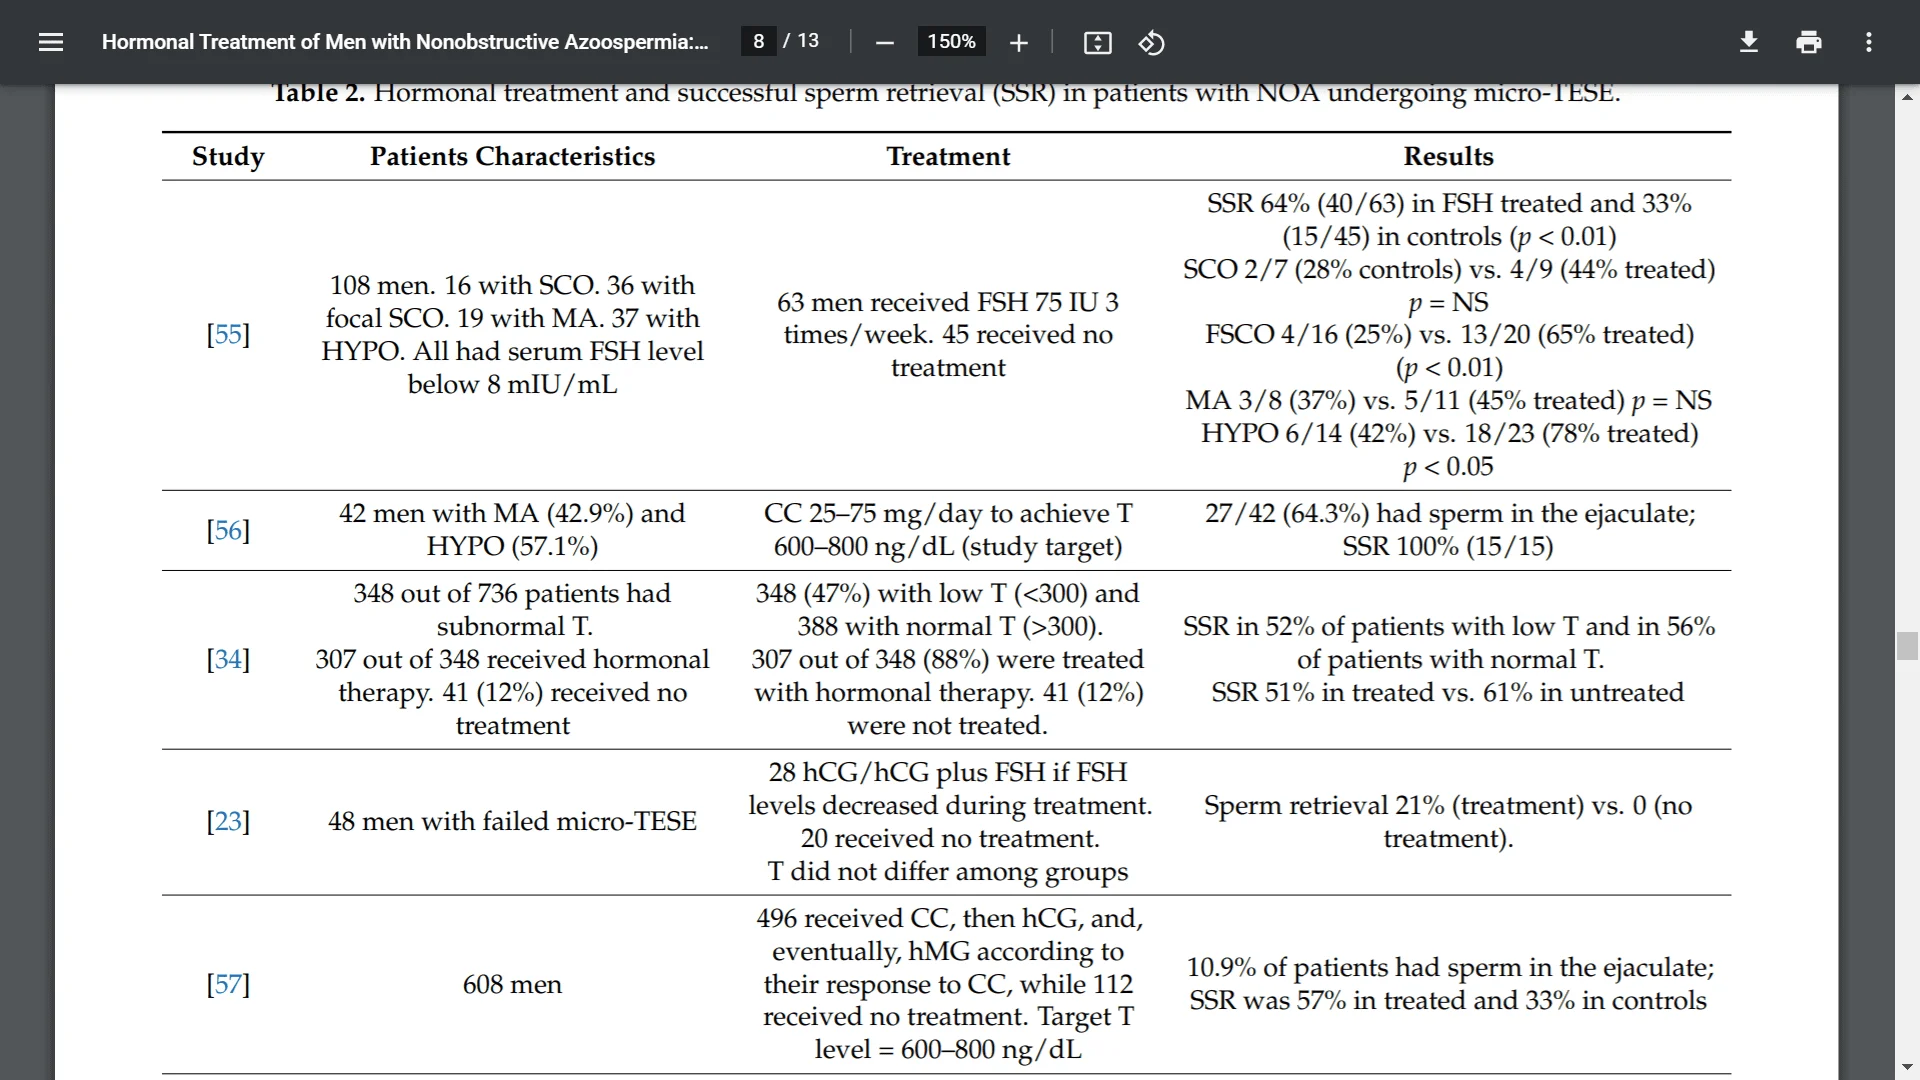Click the 'Results' column header
The image size is (1920, 1080).
[1448, 157]
